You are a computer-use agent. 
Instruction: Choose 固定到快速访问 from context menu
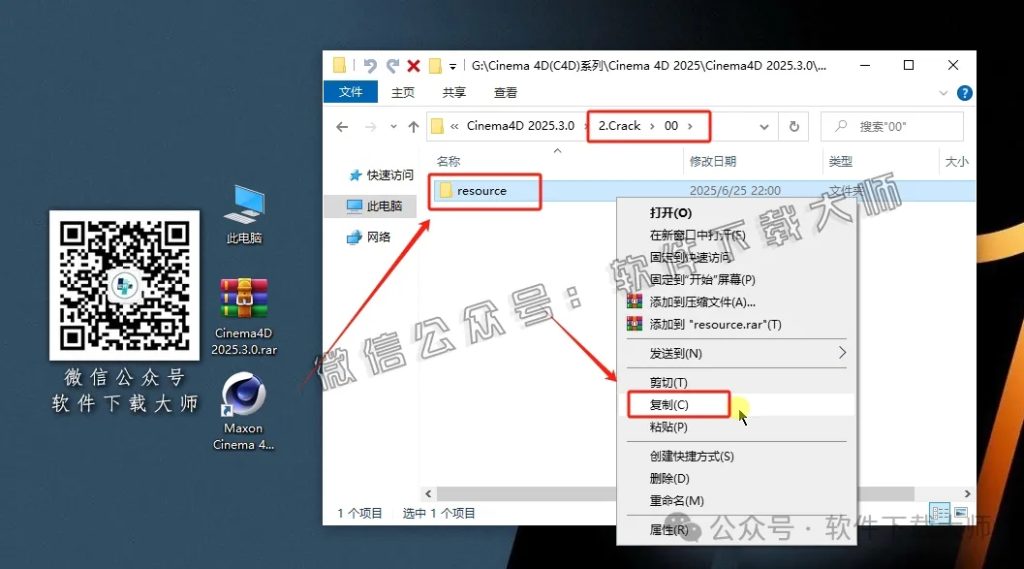coord(736,257)
